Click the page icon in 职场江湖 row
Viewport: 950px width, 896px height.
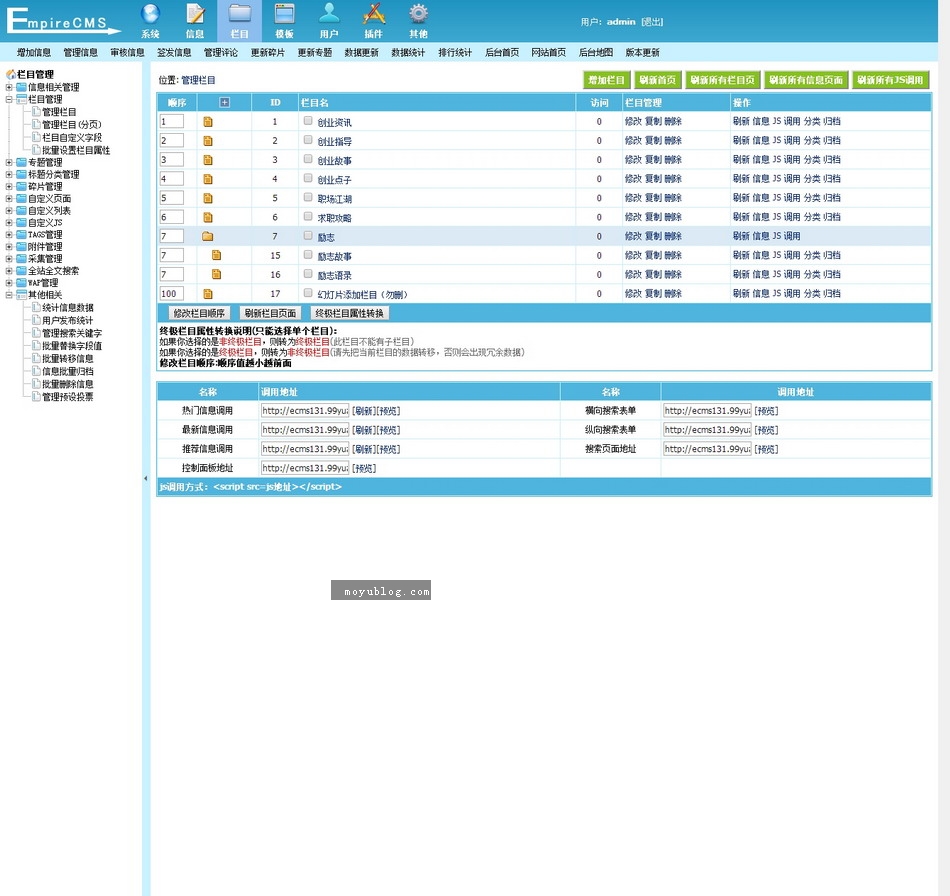point(208,198)
